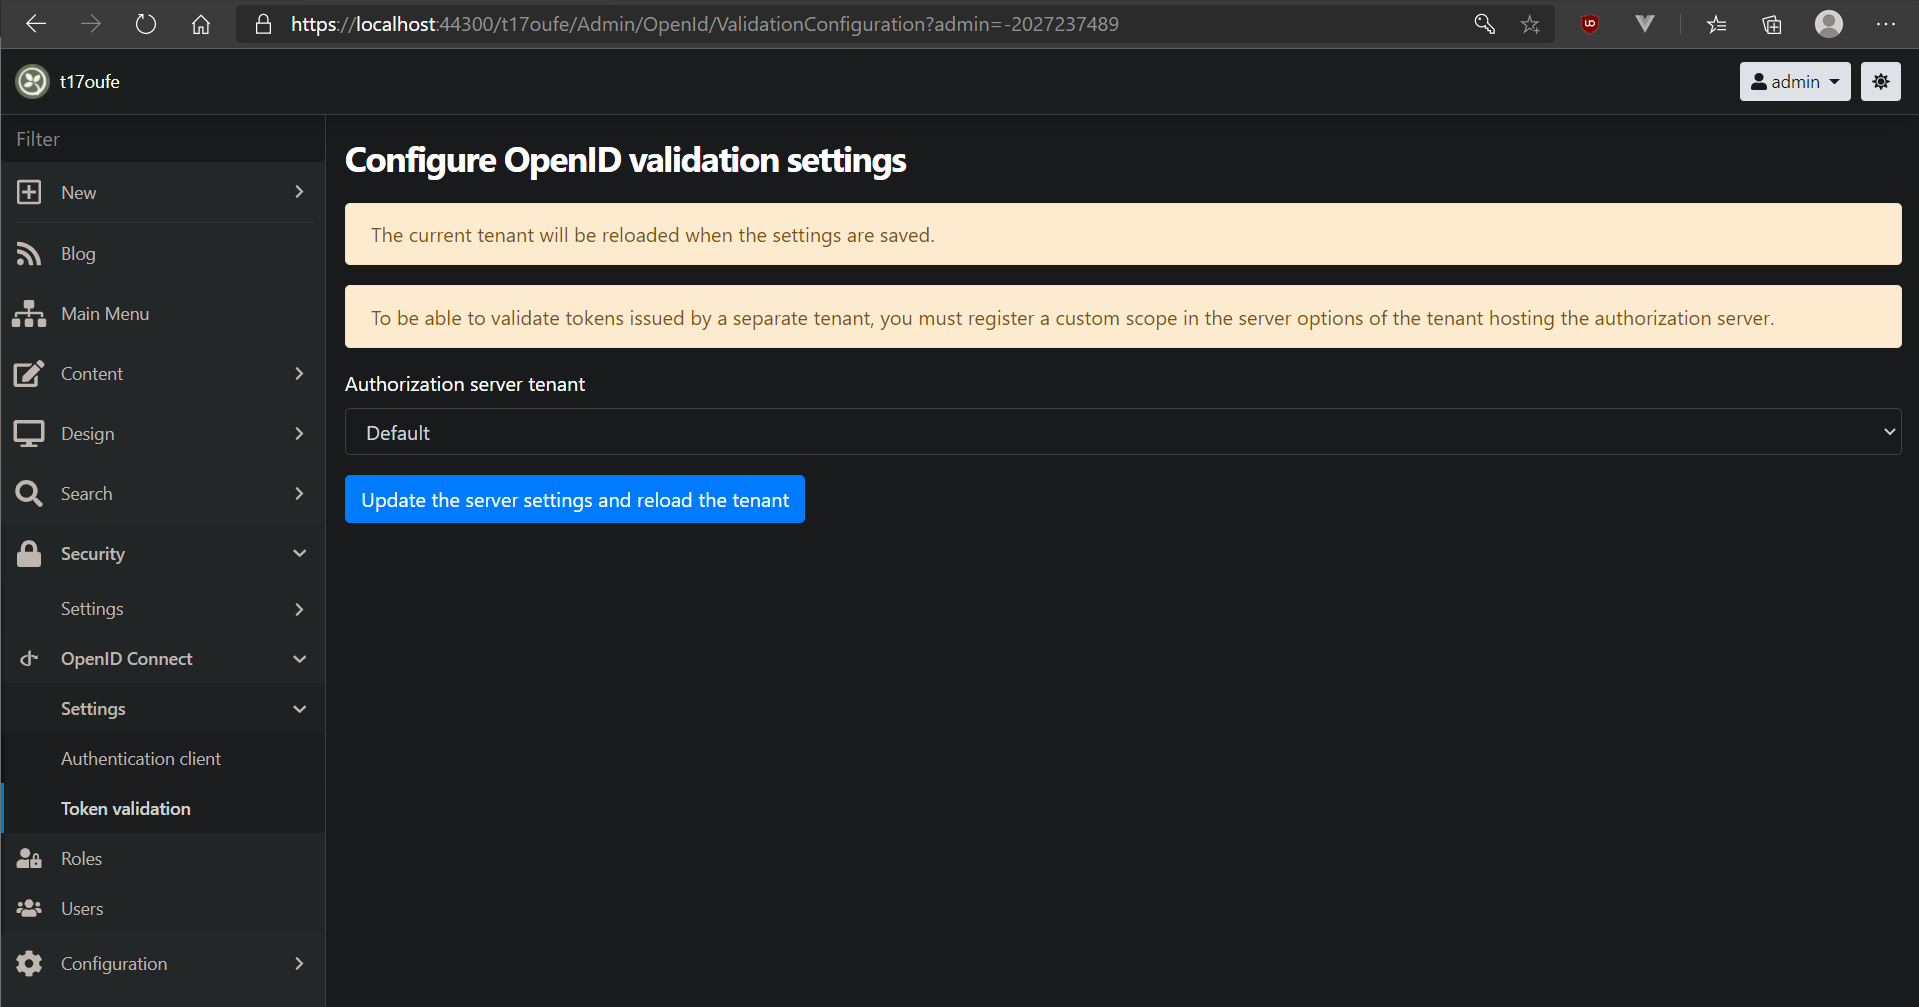Click the Design monitor icon
Image resolution: width=1919 pixels, height=1007 pixels.
28,433
